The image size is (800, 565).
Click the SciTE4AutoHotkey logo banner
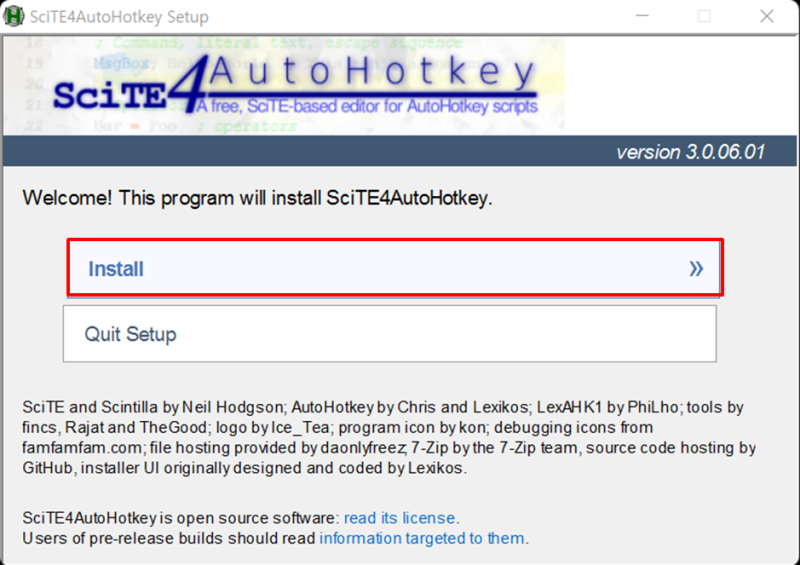284,85
